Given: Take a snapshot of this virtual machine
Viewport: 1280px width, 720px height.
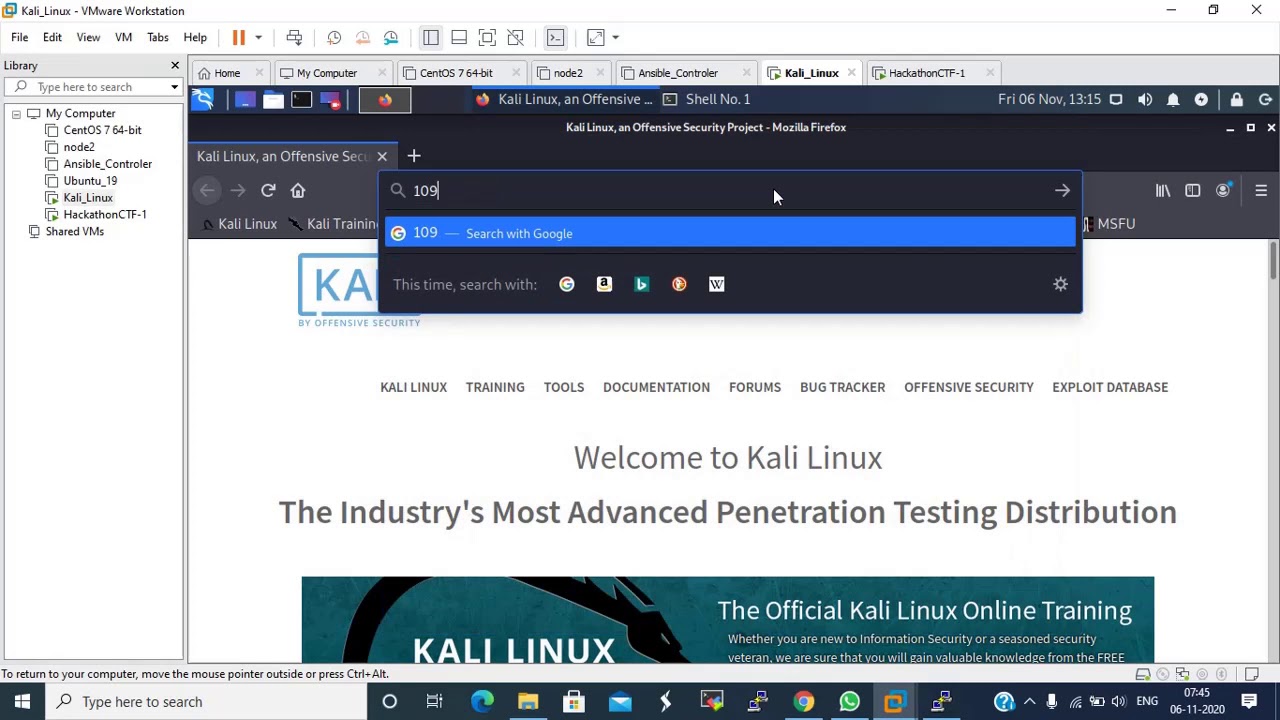Looking at the screenshot, I should [x=334, y=37].
